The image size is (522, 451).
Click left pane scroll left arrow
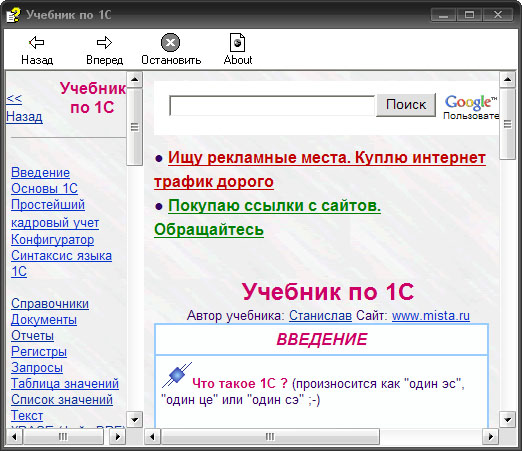(14, 437)
